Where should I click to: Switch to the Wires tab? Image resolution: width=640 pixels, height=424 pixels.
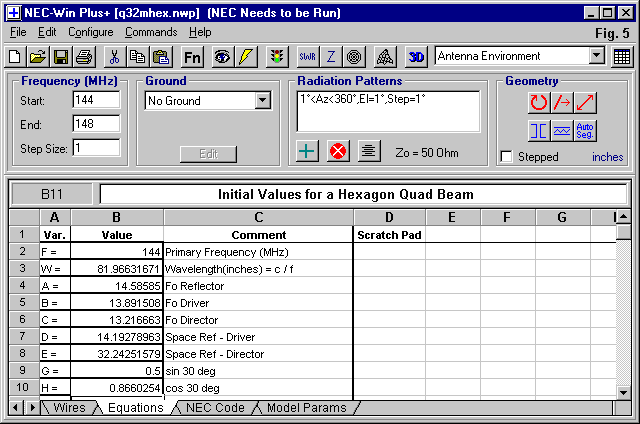tap(69, 407)
